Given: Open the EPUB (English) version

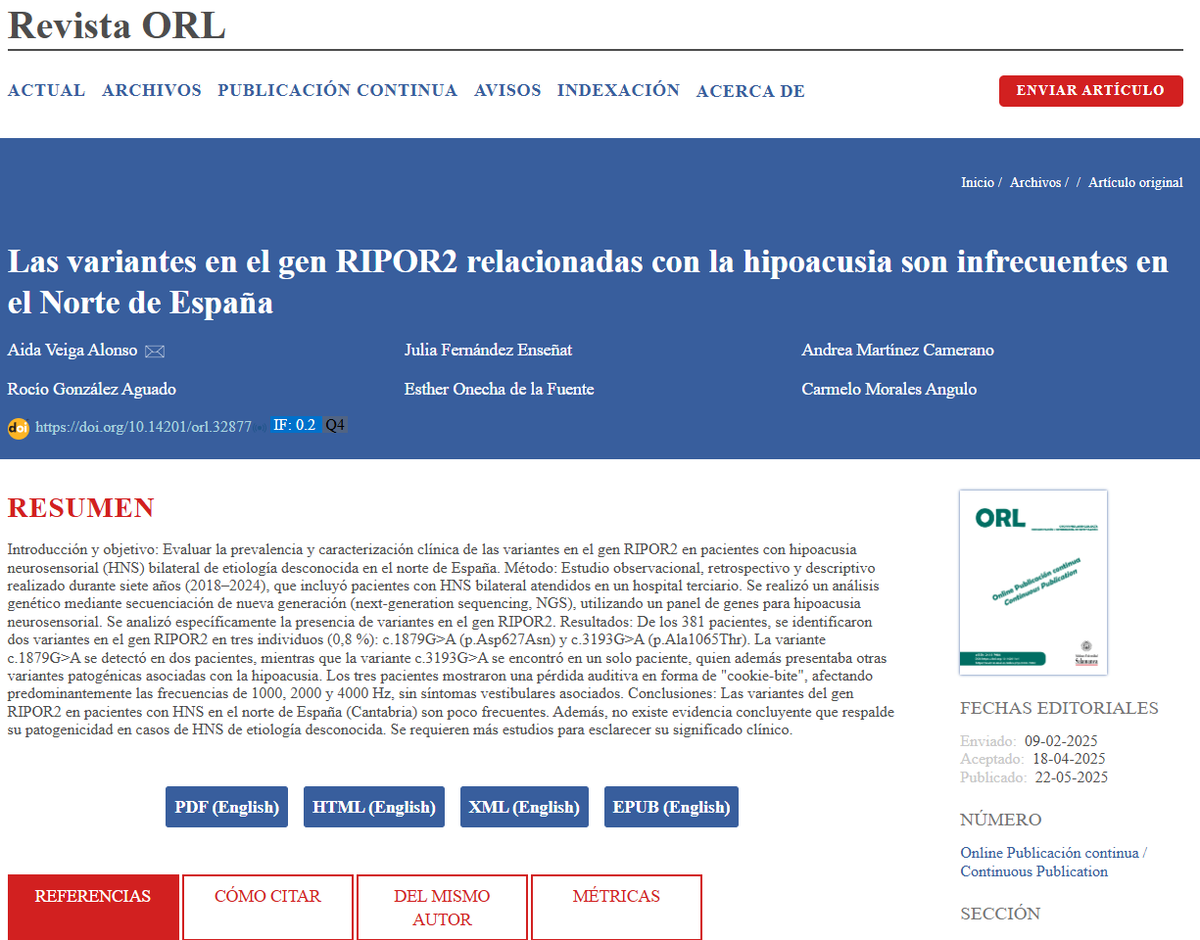Looking at the screenshot, I should (670, 807).
